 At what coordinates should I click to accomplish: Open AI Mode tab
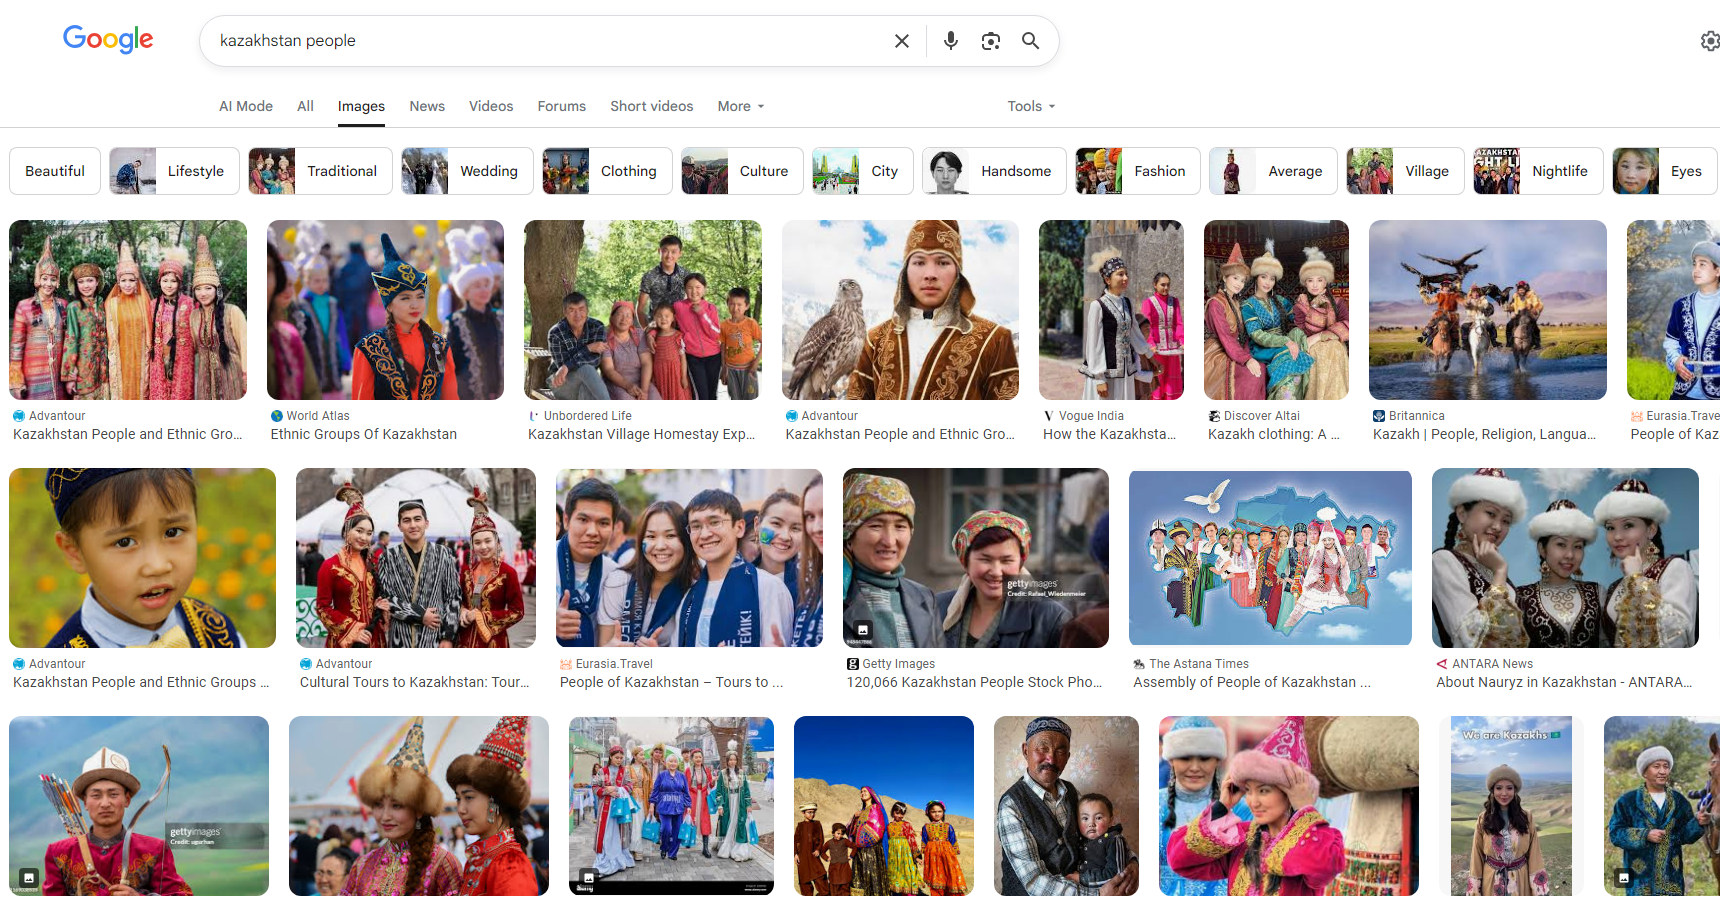pyautogui.click(x=245, y=106)
